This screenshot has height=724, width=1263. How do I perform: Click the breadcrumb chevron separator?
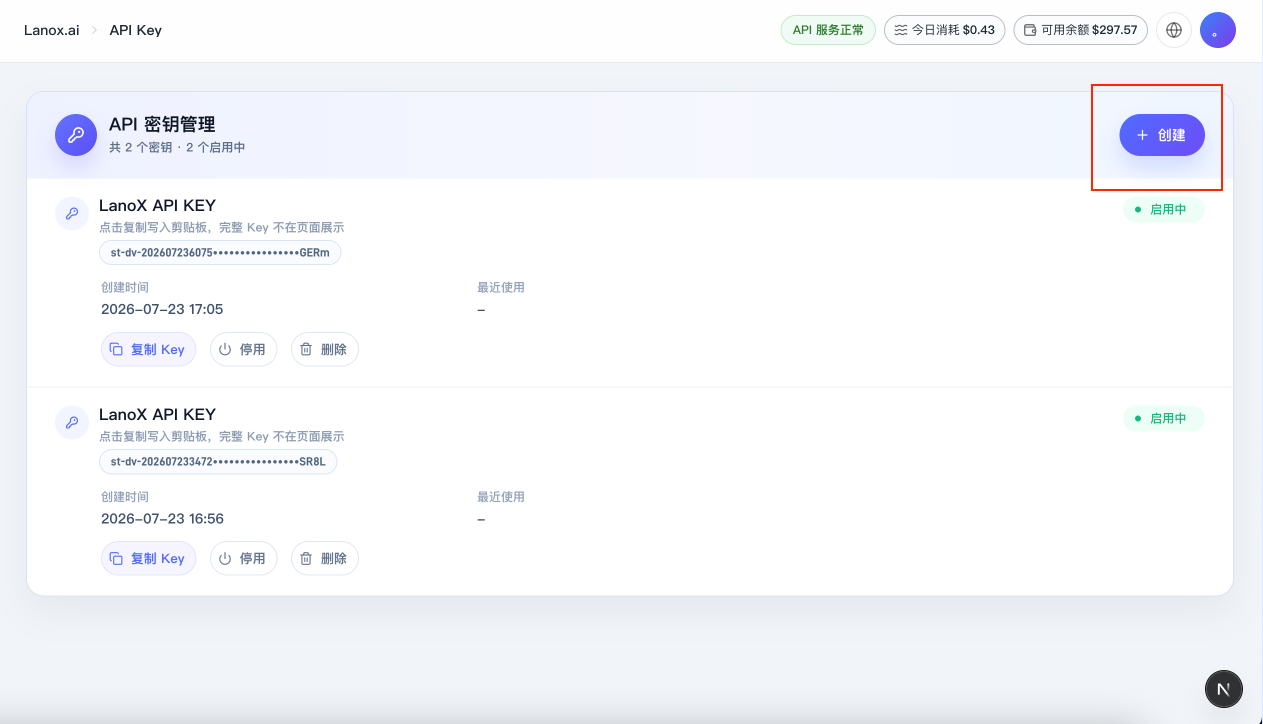[x=95, y=30]
